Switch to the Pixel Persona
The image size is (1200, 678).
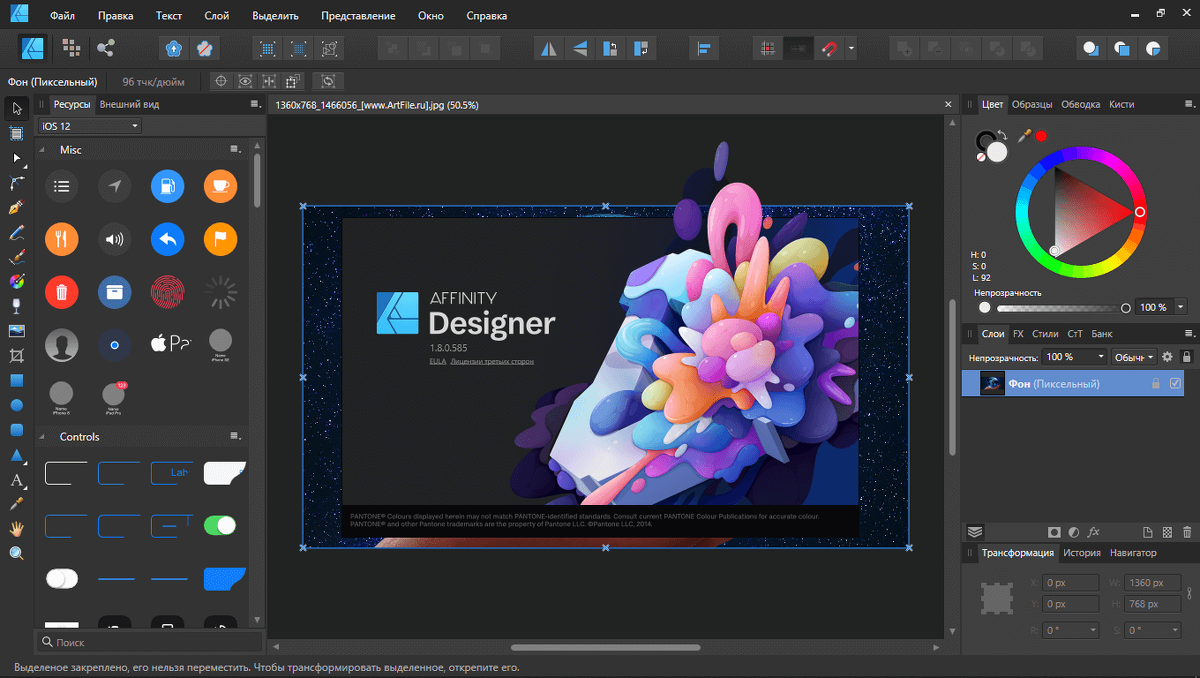tap(71, 47)
